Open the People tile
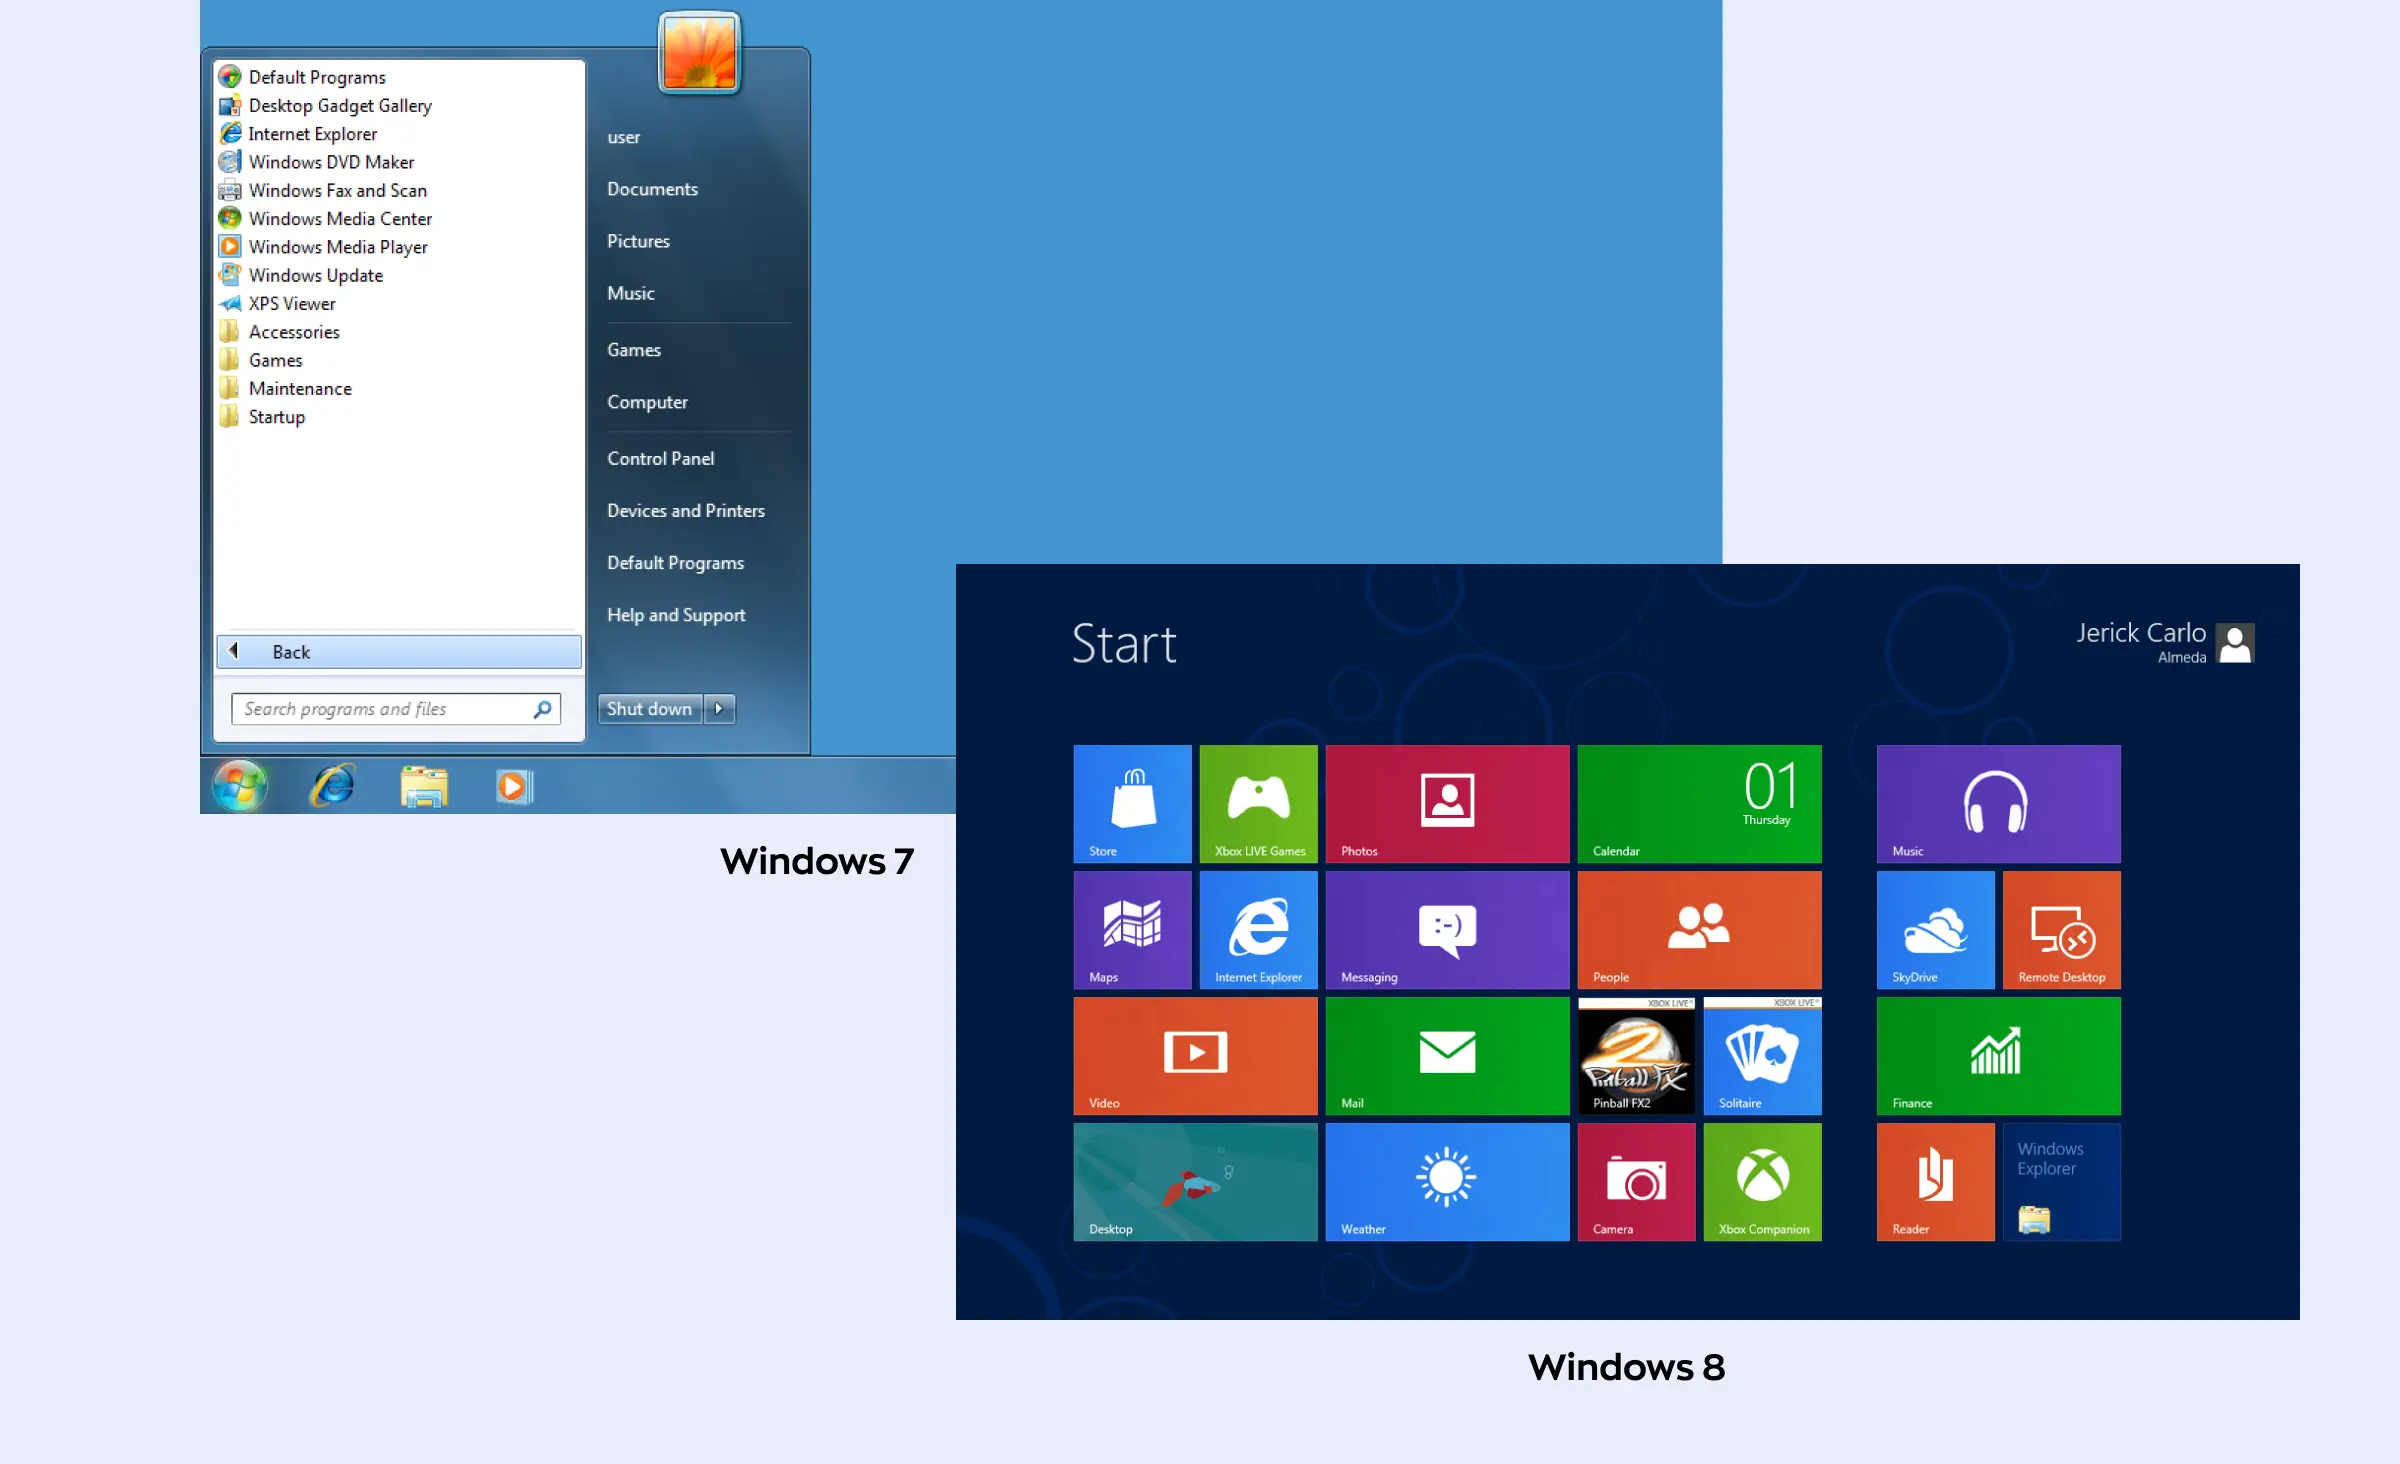The image size is (2400, 1464). click(1699, 929)
